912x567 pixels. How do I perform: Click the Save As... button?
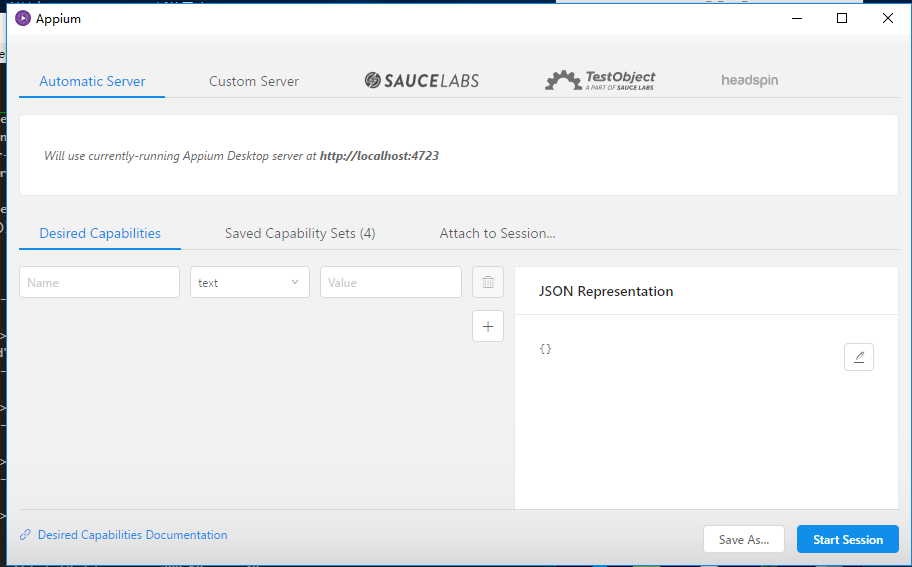tap(743, 540)
